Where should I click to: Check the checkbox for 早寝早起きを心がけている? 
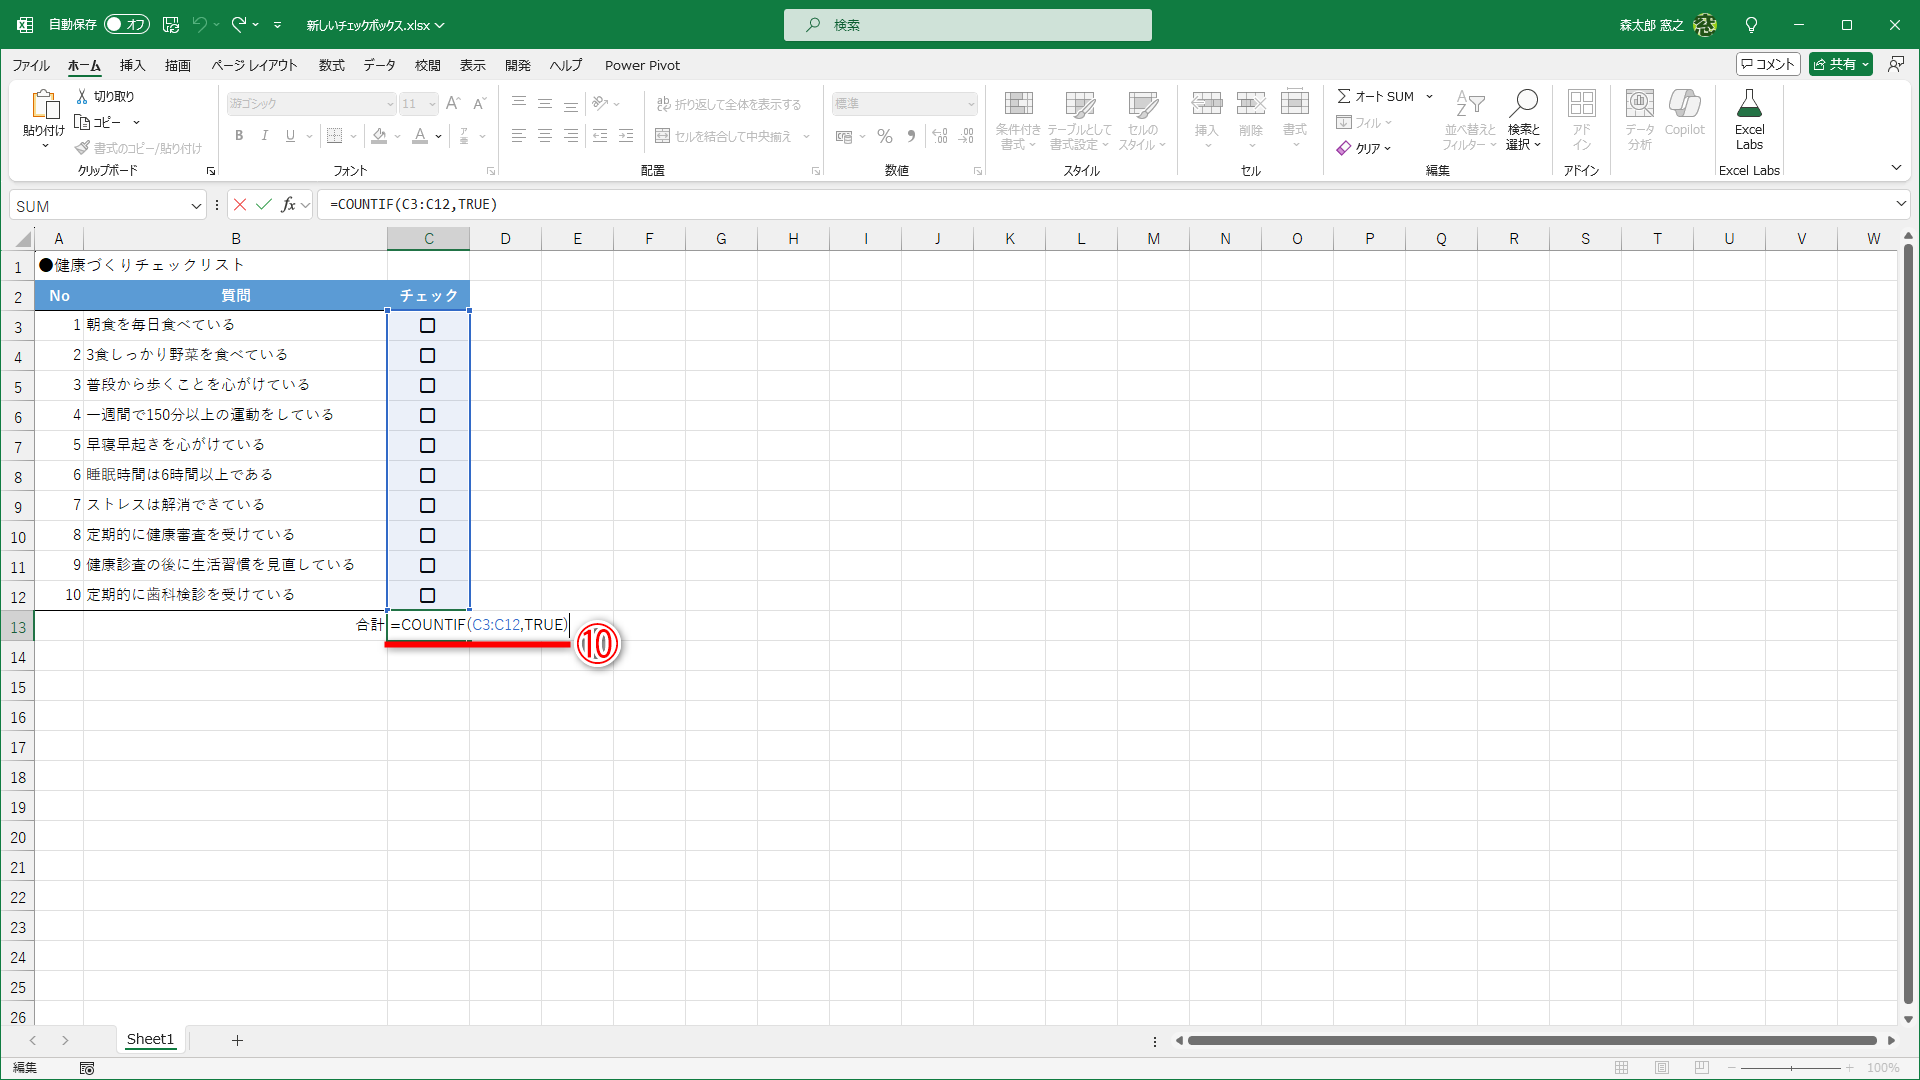coord(428,445)
